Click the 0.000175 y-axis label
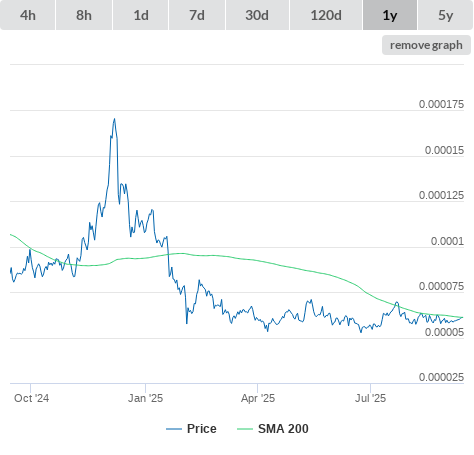Viewport: 474px width, 455px height. (441, 104)
